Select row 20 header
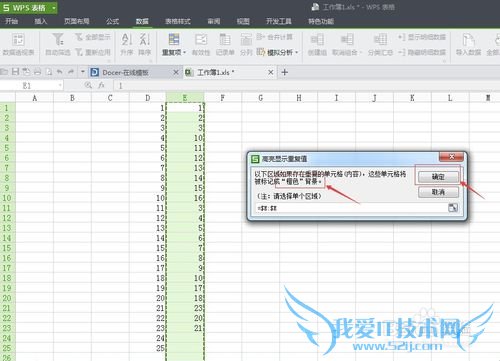Image resolution: width=500 pixels, height=361 pixels. 7,298
